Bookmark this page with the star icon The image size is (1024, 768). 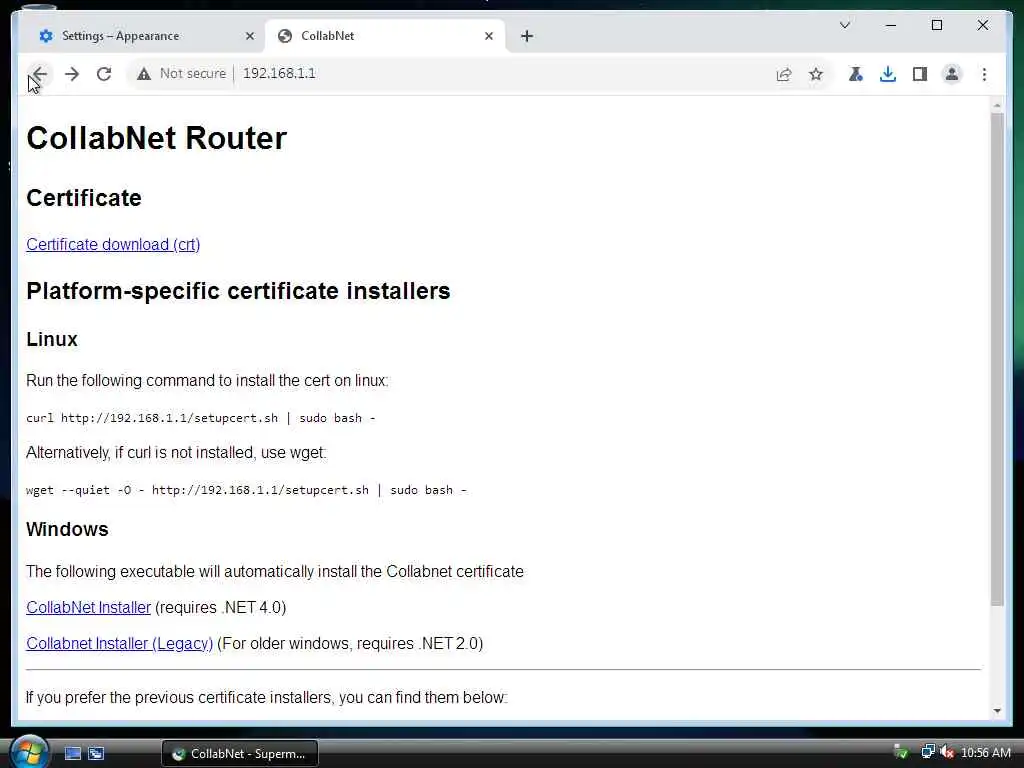(x=816, y=74)
